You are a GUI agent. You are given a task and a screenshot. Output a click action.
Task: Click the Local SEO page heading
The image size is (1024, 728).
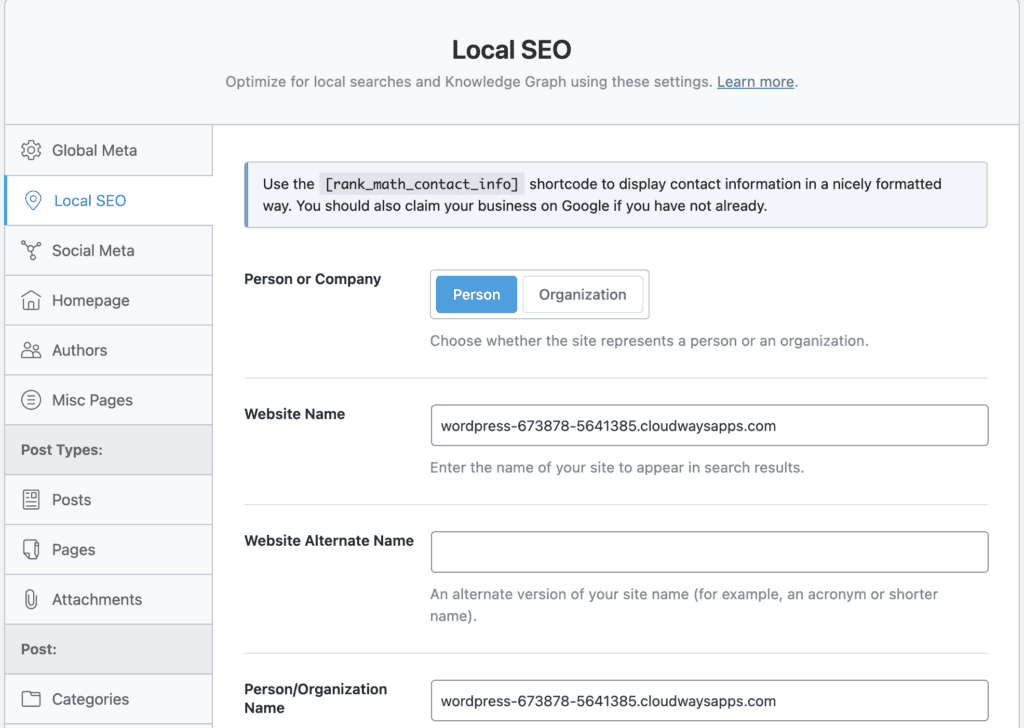(x=511, y=50)
